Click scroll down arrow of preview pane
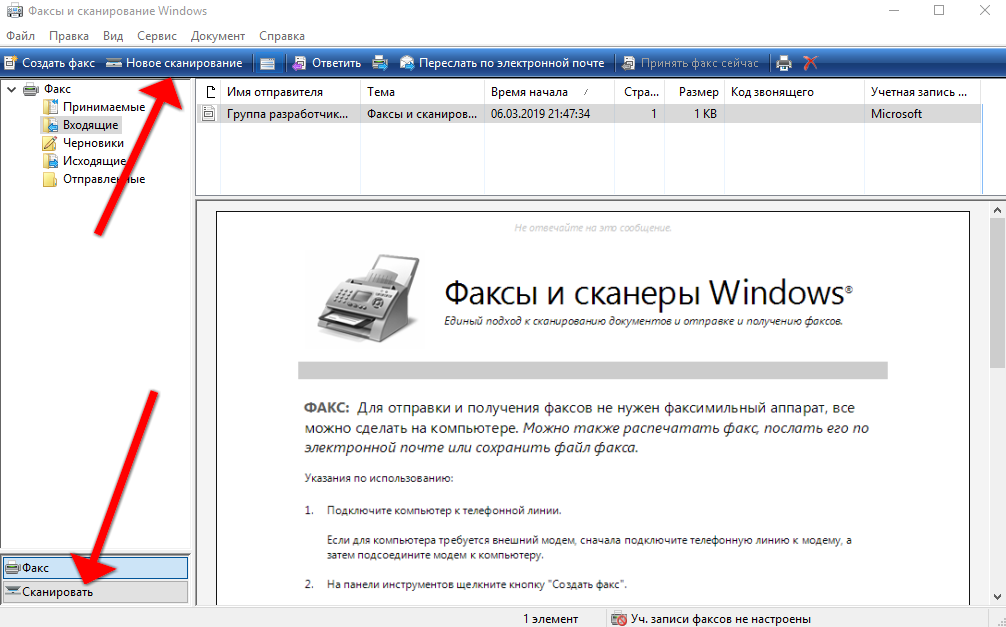1006x627 pixels. coord(998,597)
